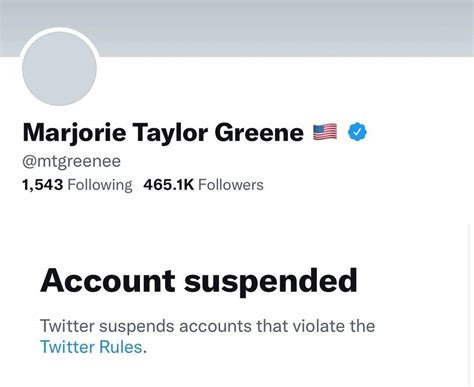Viewport: 474px width, 387px height.
Task: Click the 1,543 count number
Action: pyautogui.click(x=43, y=185)
